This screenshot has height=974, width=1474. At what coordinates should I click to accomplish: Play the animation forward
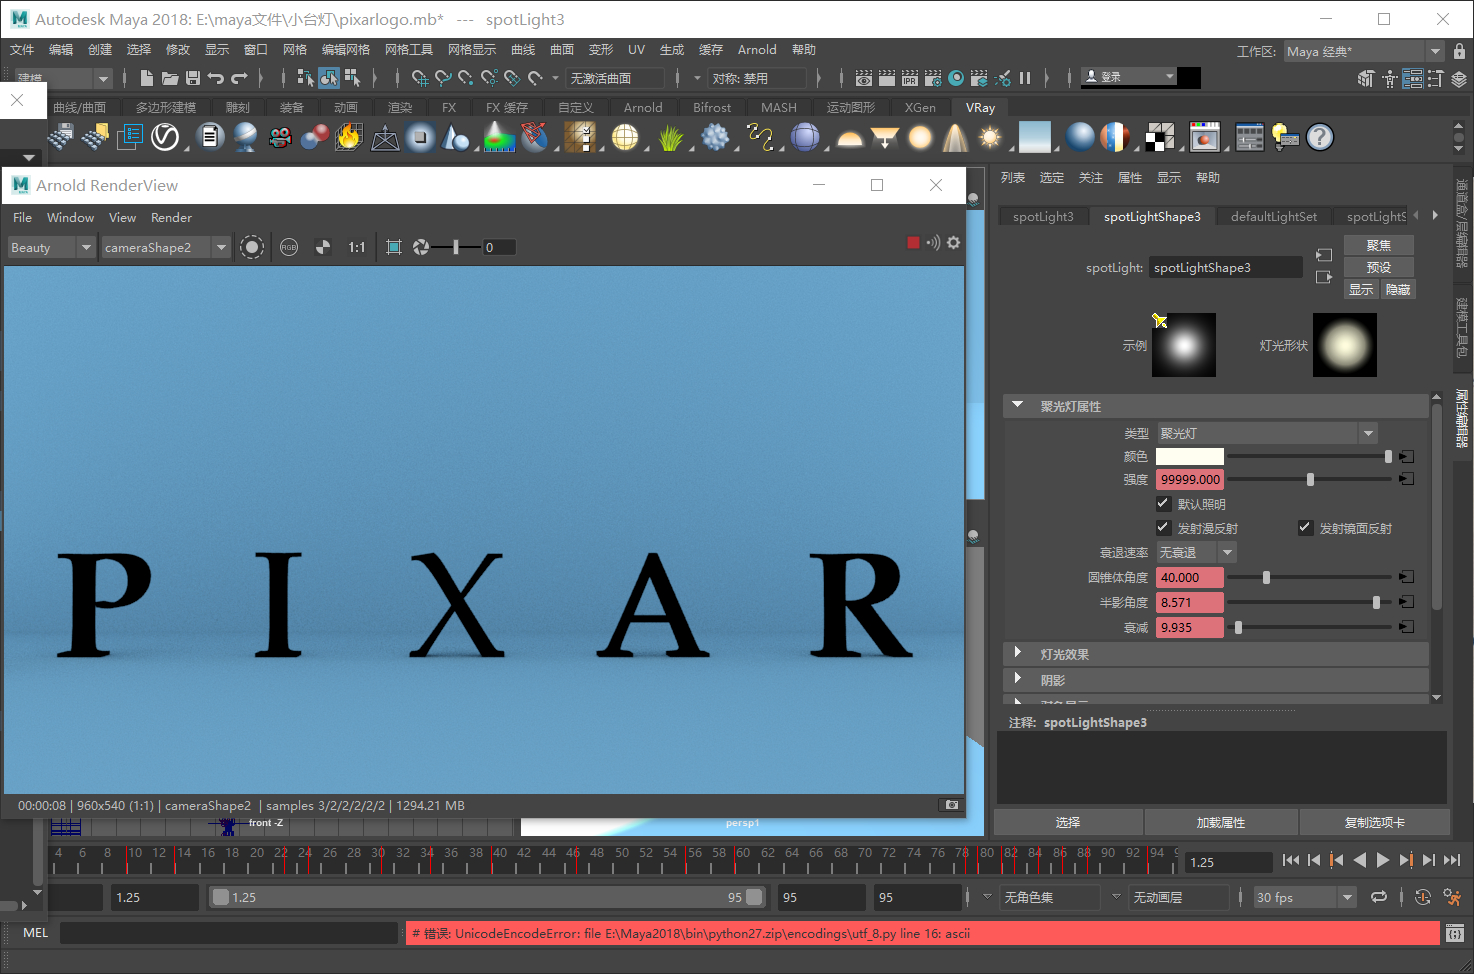(1383, 860)
